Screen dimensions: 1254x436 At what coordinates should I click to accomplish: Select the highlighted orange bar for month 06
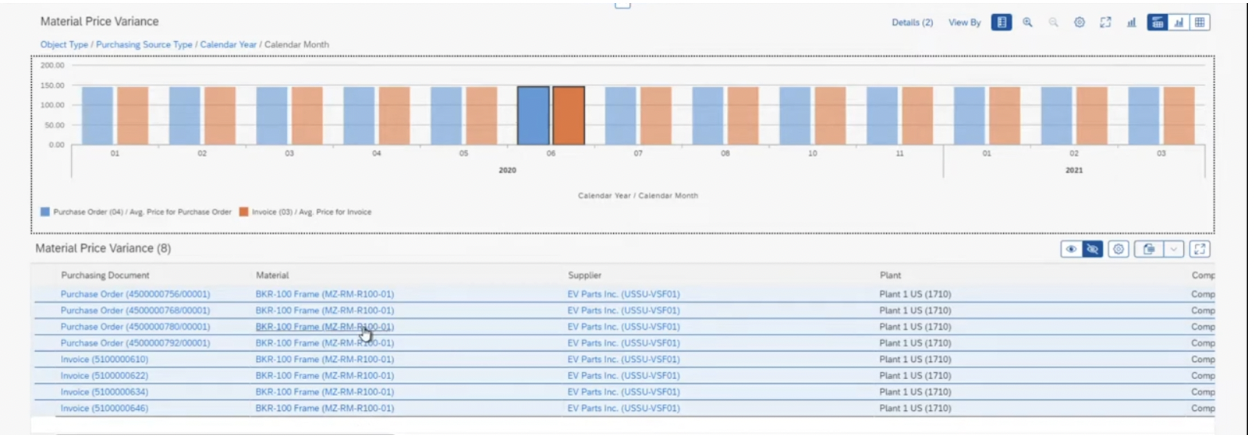[x=569, y=115]
